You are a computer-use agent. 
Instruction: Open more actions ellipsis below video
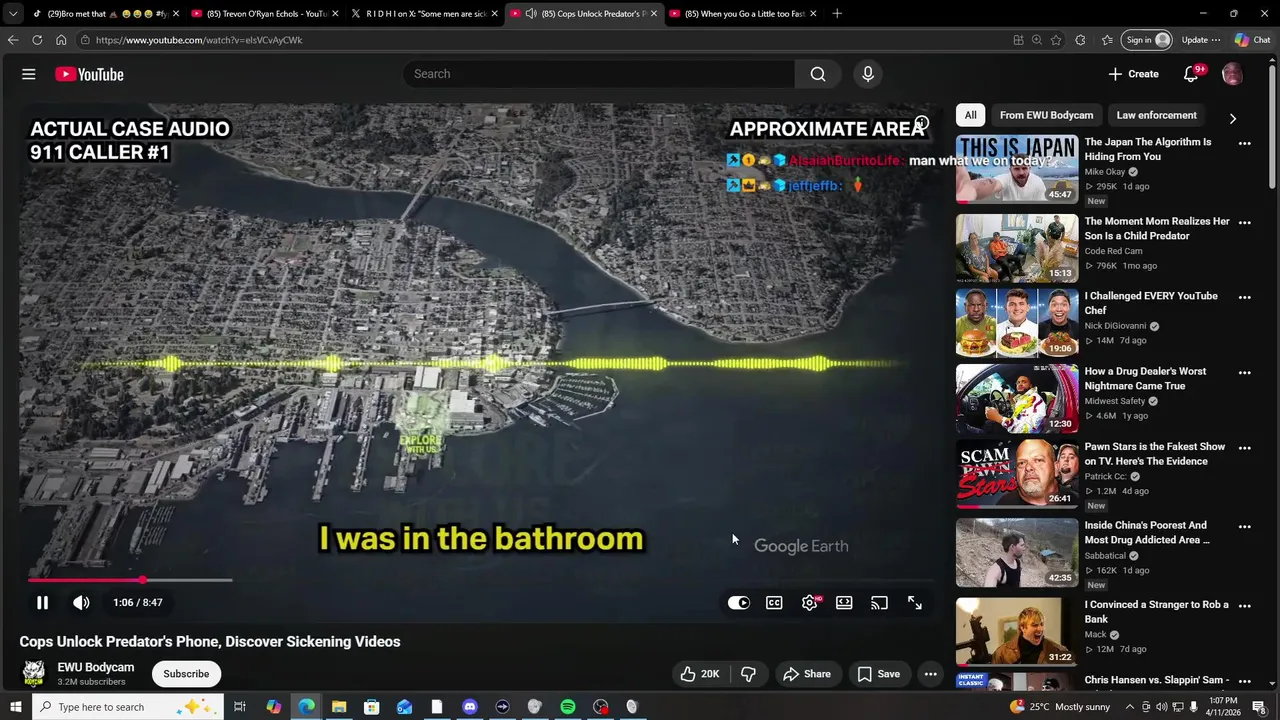pyautogui.click(x=931, y=674)
